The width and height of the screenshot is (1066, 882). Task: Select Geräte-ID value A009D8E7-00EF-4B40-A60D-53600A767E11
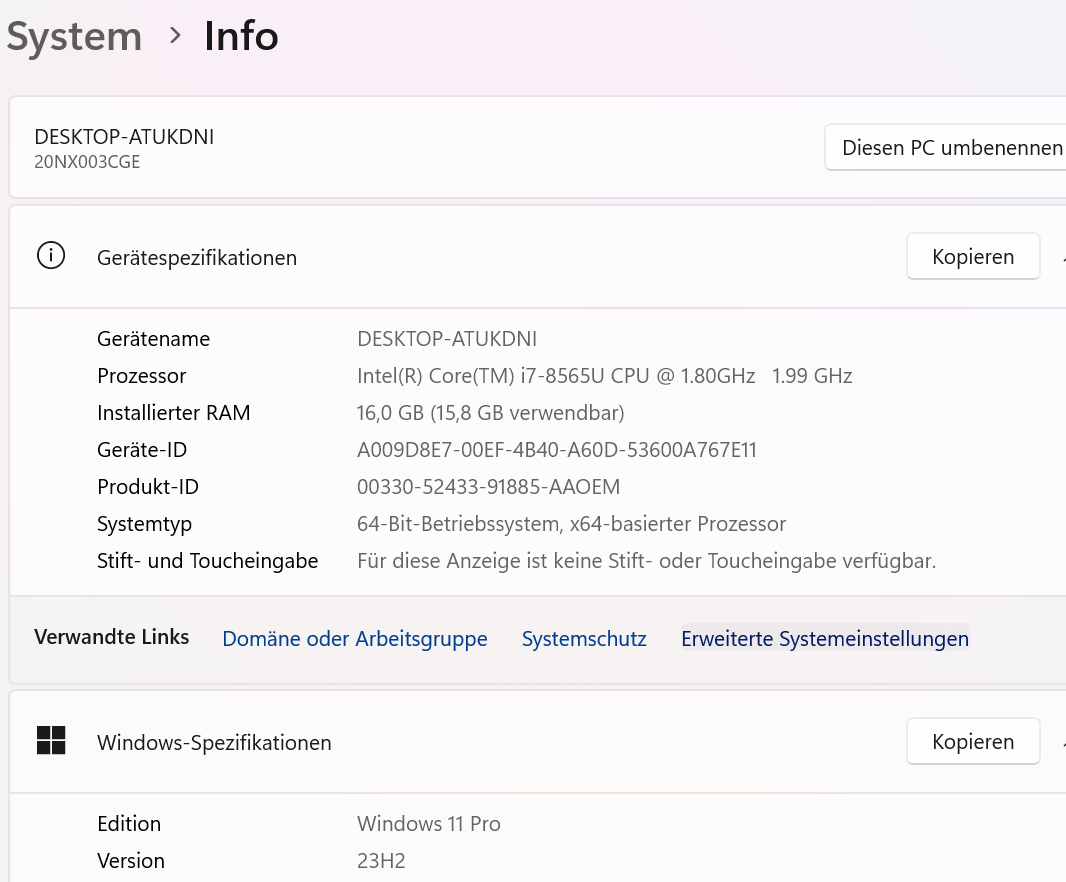coord(557,450)
